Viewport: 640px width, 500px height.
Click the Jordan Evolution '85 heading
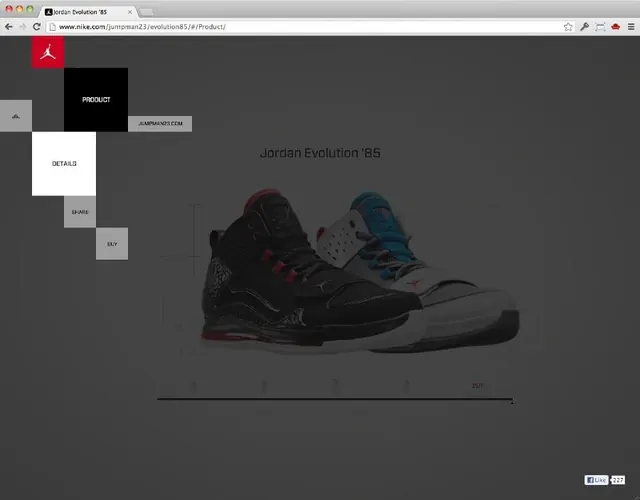point(320,153)
